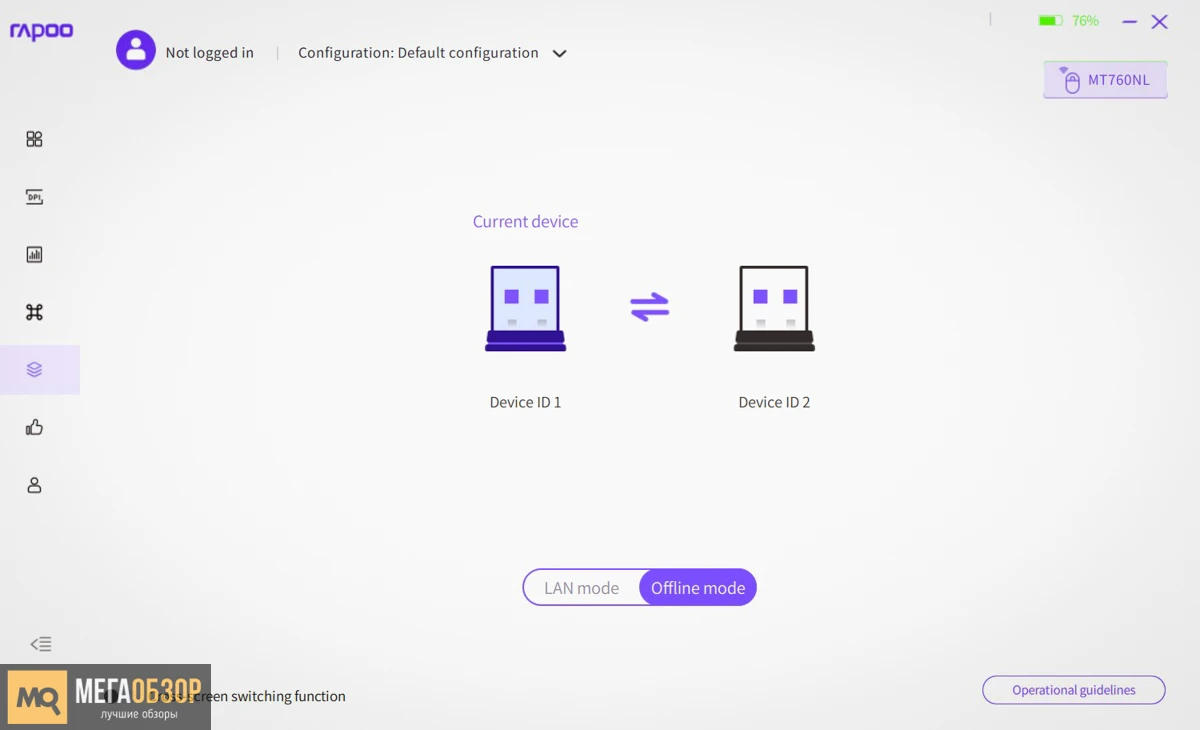The height and width of the screenshot is (730, 1200).
Task: Expand the configuration dropdown chevron
Action: click(560, 54)
